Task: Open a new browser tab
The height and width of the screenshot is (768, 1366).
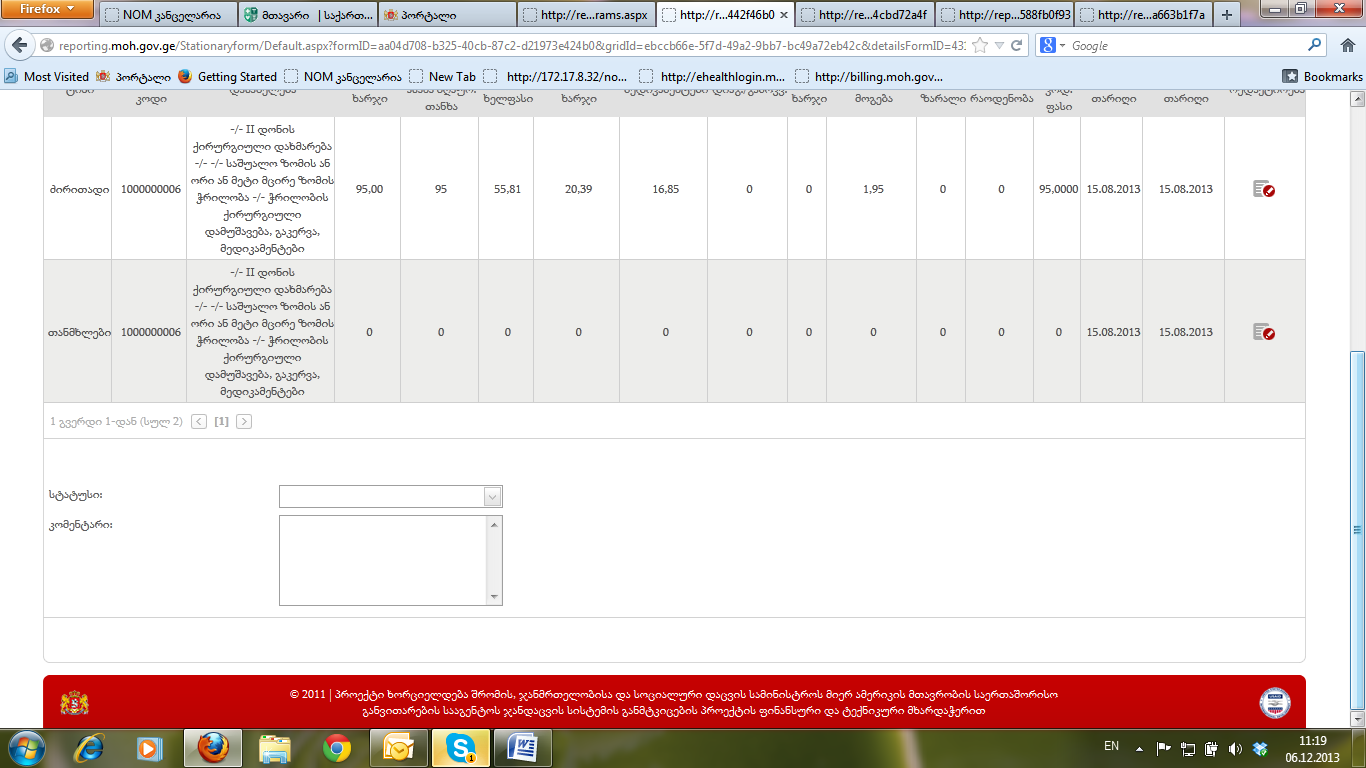Action: (x=1227, y=15)
